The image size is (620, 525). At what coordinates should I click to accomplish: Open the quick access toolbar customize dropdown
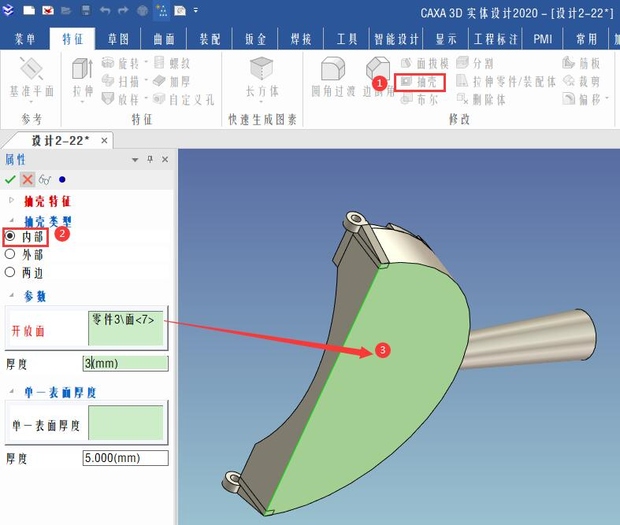tap(196, 11)
